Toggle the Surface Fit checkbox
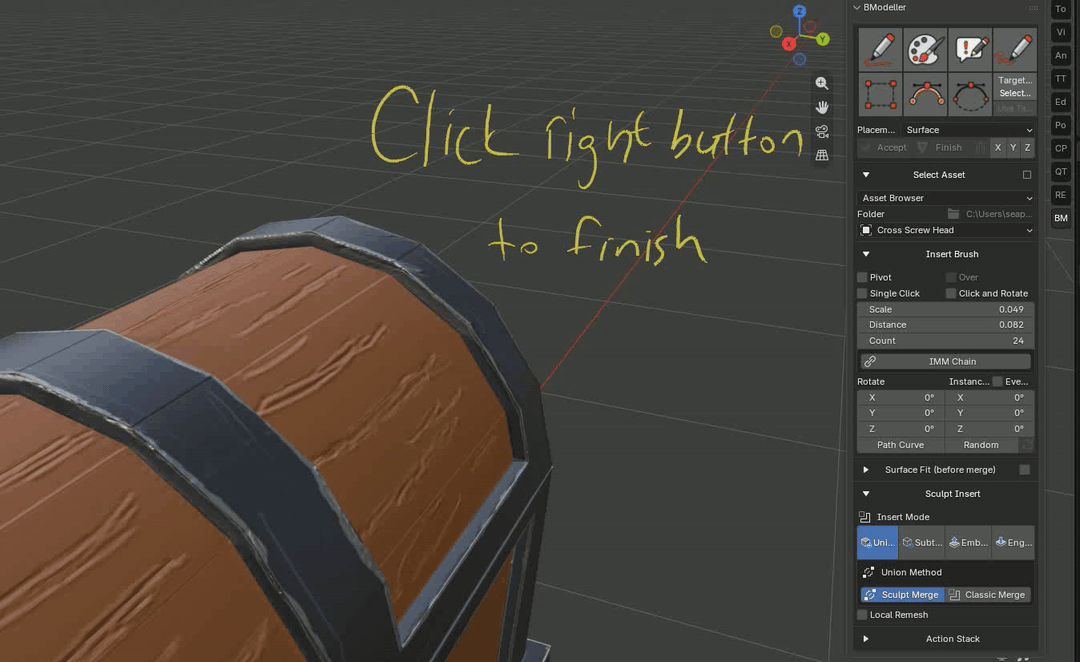 tap(1025, 470)
